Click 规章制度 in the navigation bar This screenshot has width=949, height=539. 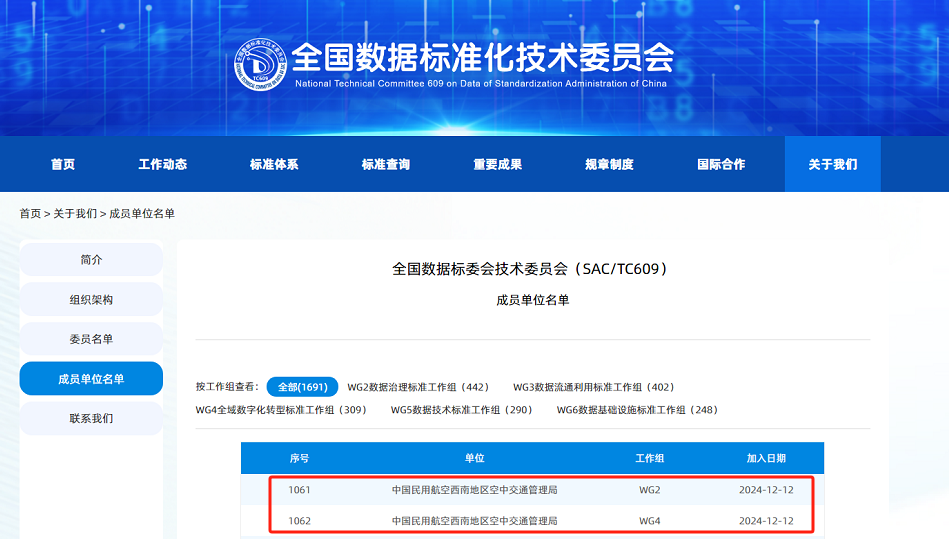coord(609,164)
